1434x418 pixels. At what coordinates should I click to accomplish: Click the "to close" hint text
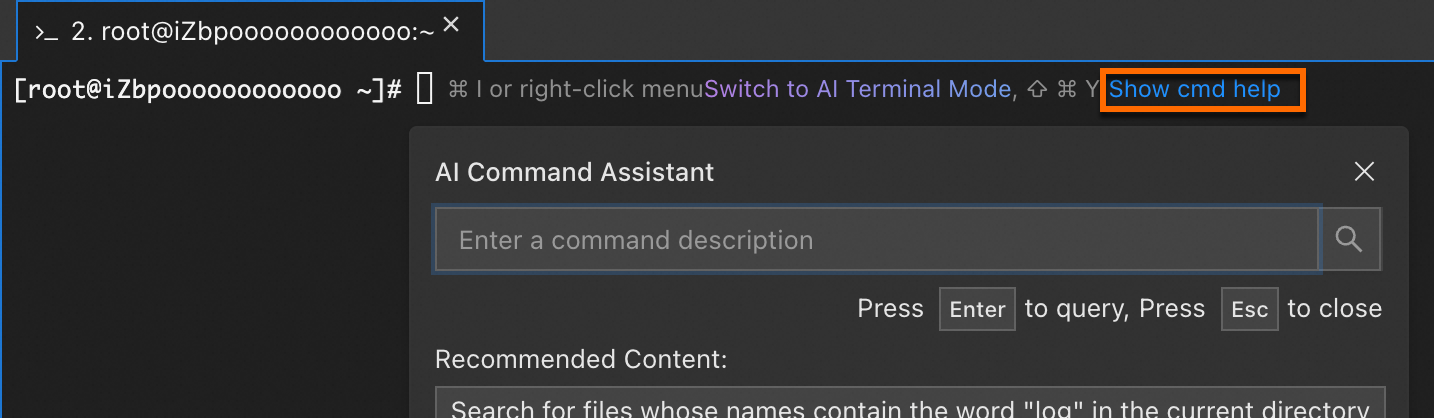(x=1334, y=309)
